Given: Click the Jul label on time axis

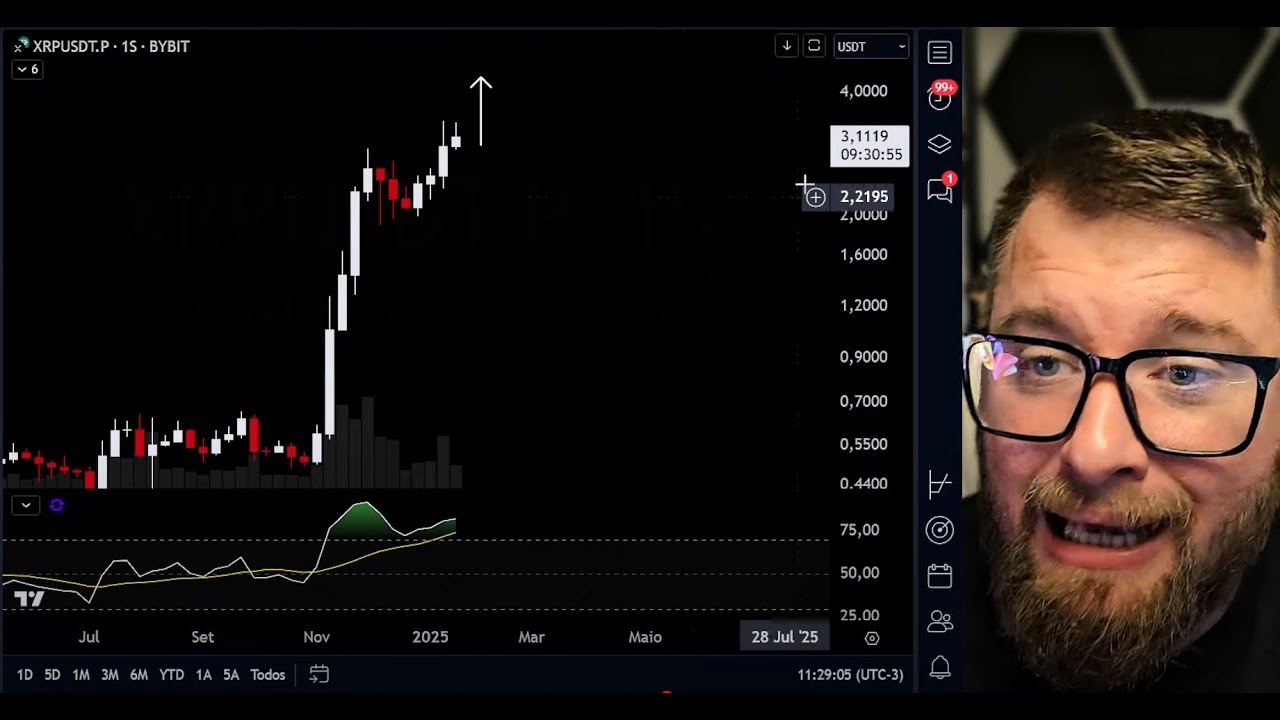Looking at the screenshot, I should click(89, 637).
